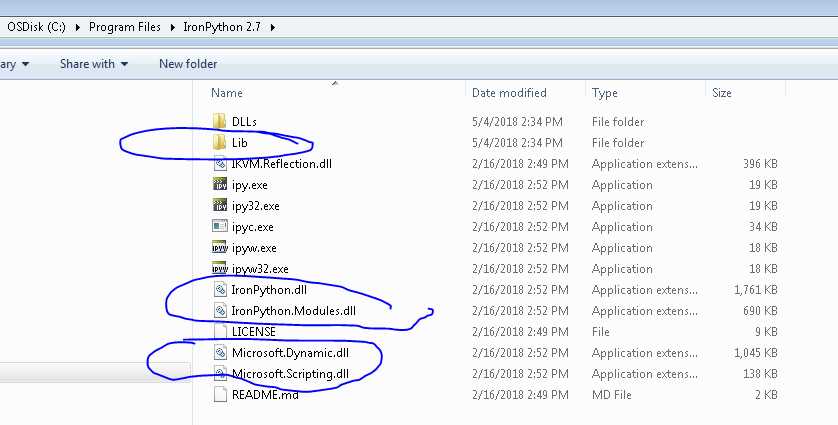The image size is (838, 425).
Task: Select the Microsoft.Scripting.dll file icon
Action: (x=220, y=374)
